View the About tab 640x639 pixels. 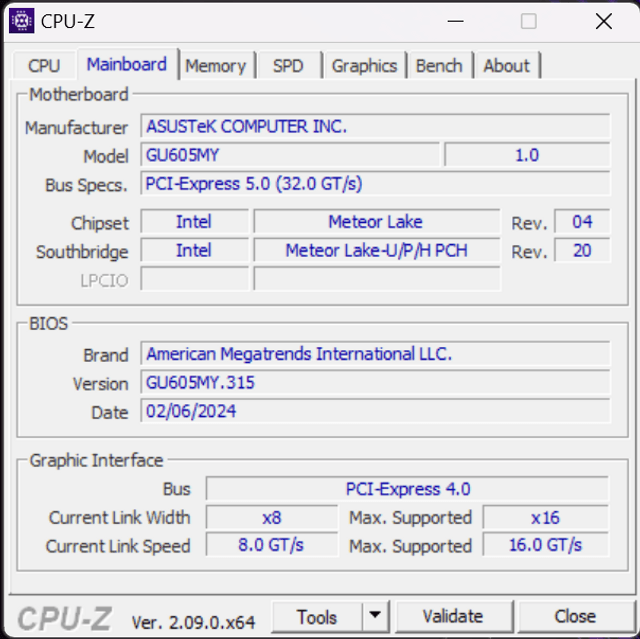pos(506,66)
